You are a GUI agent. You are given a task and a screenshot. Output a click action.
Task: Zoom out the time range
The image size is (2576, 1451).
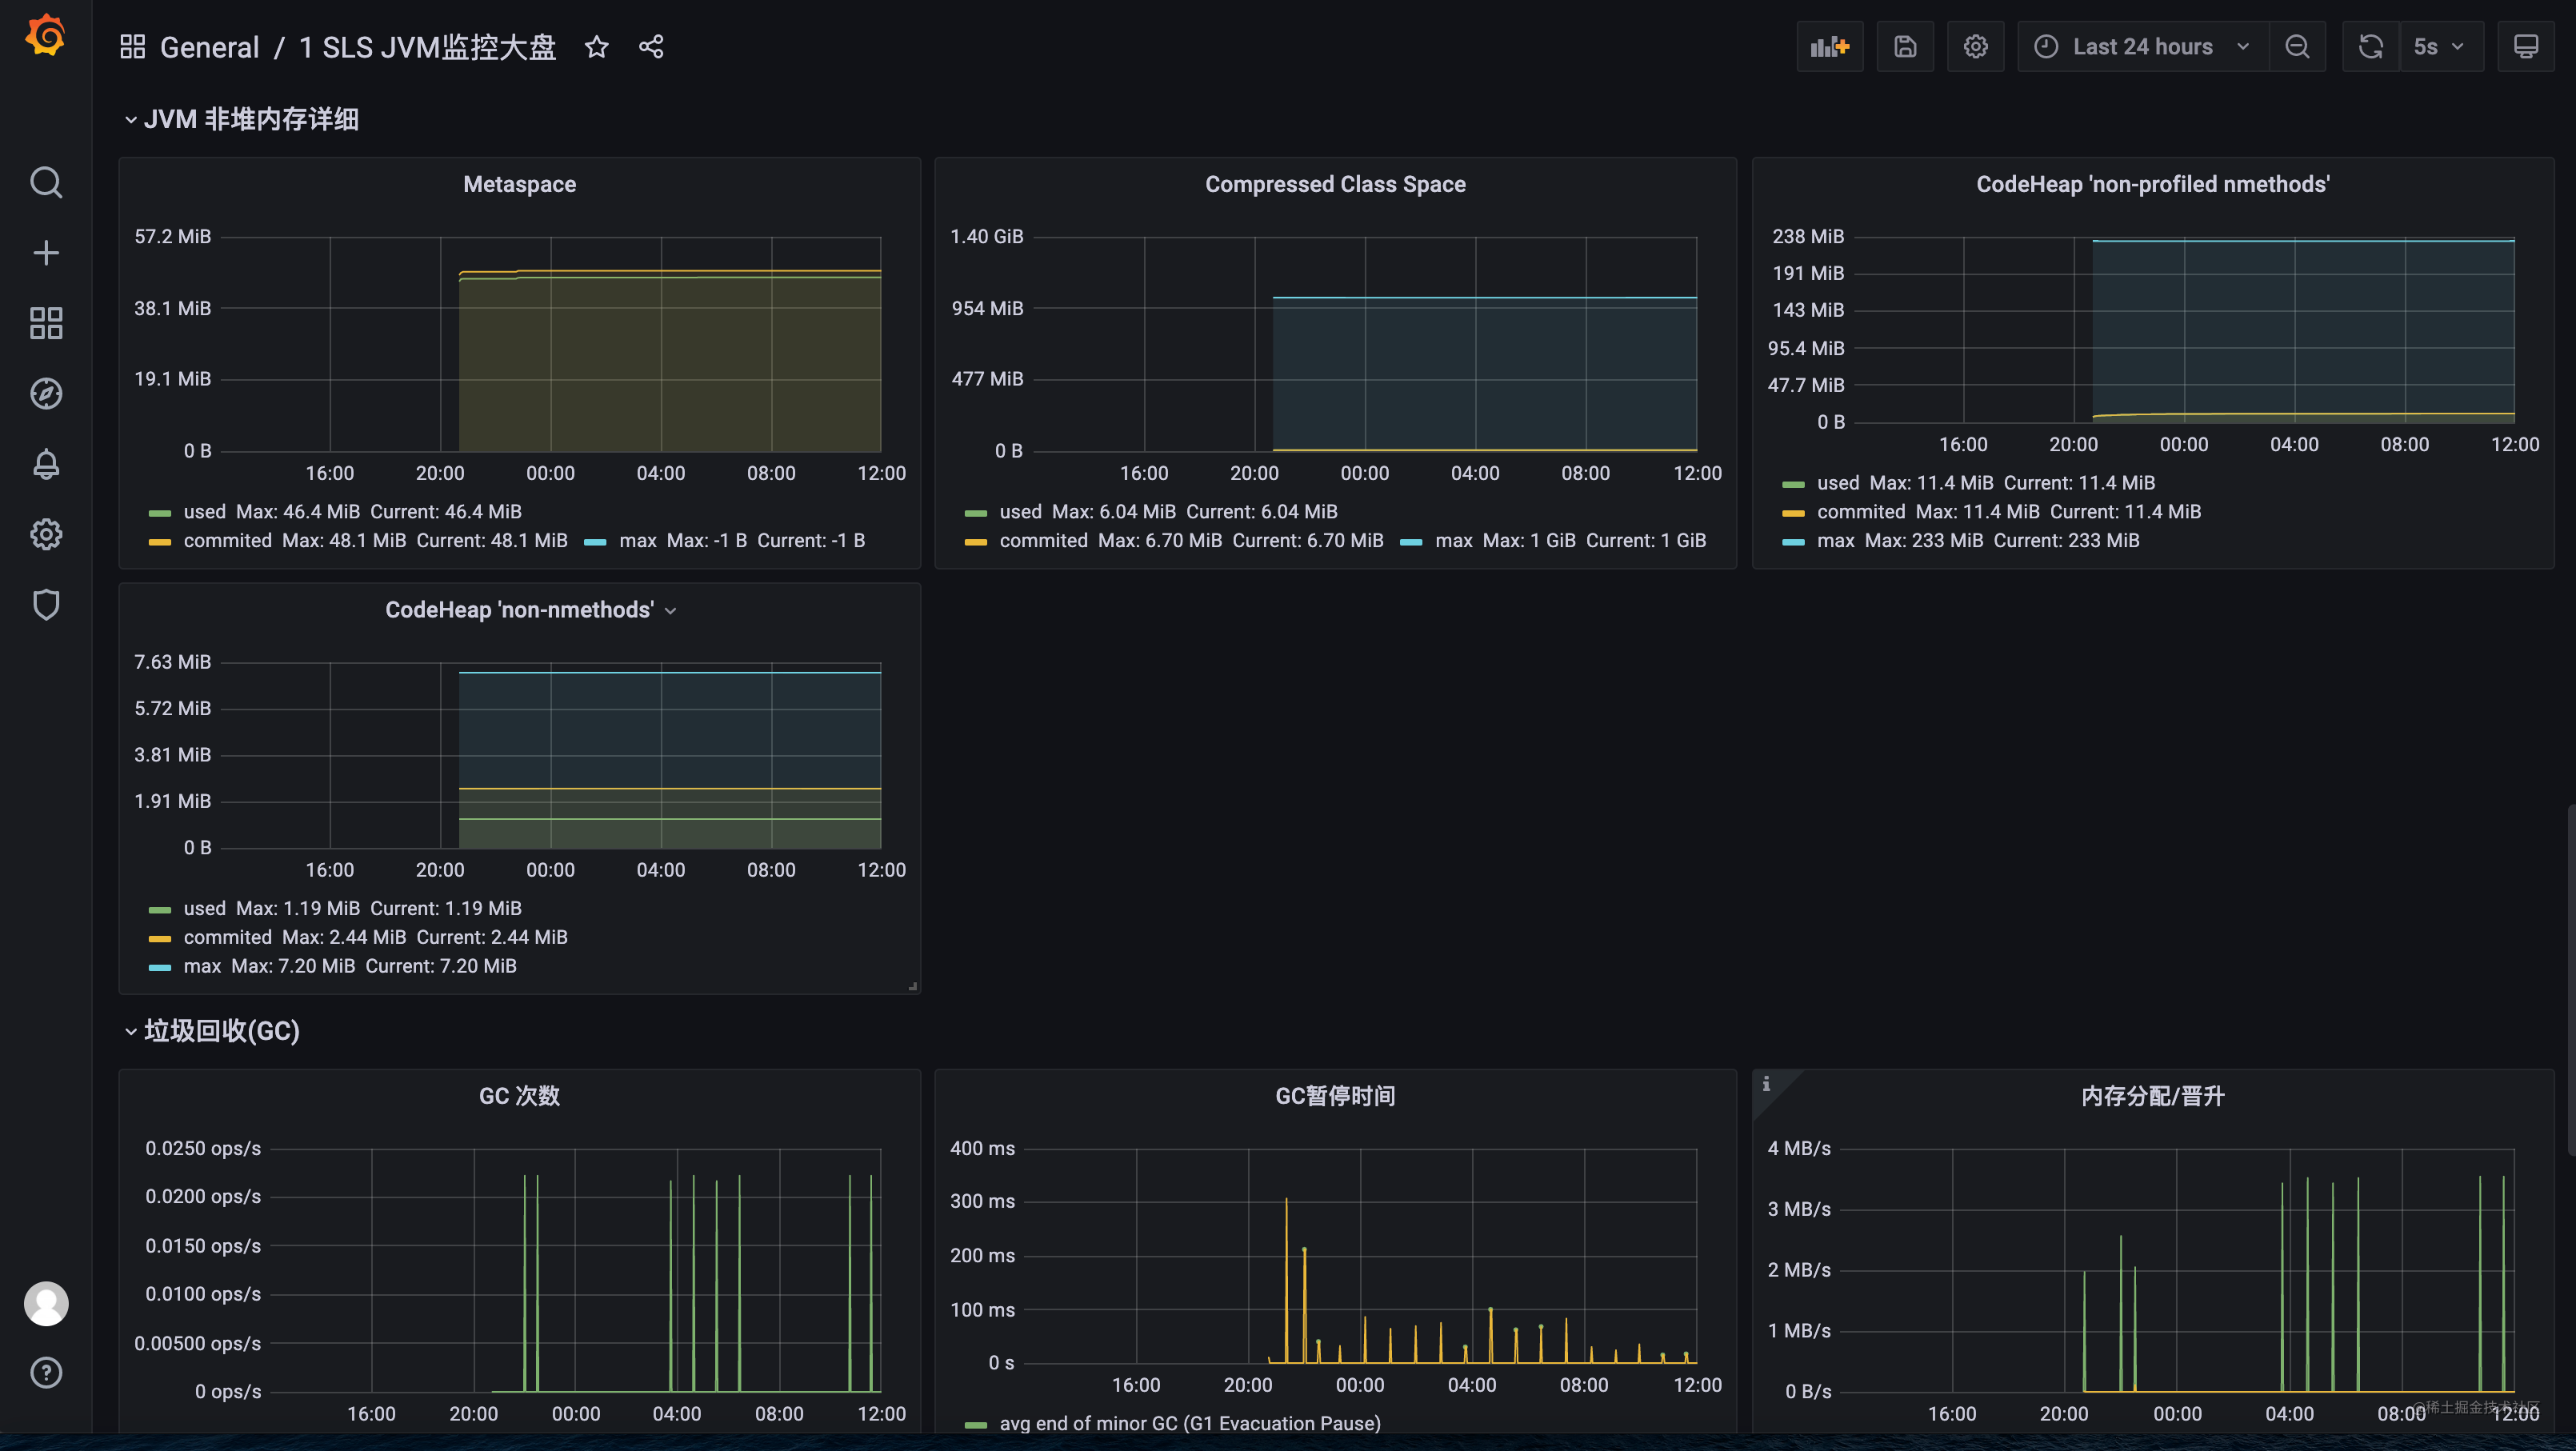pyautogui.click(x=2297, y=47)
